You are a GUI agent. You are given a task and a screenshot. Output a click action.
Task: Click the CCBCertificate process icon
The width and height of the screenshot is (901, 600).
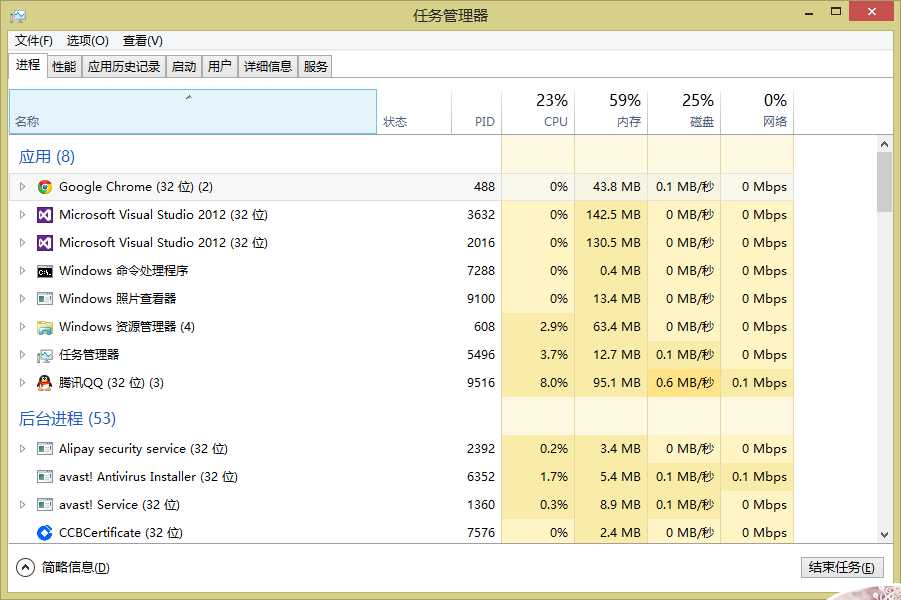coord(44,533)
